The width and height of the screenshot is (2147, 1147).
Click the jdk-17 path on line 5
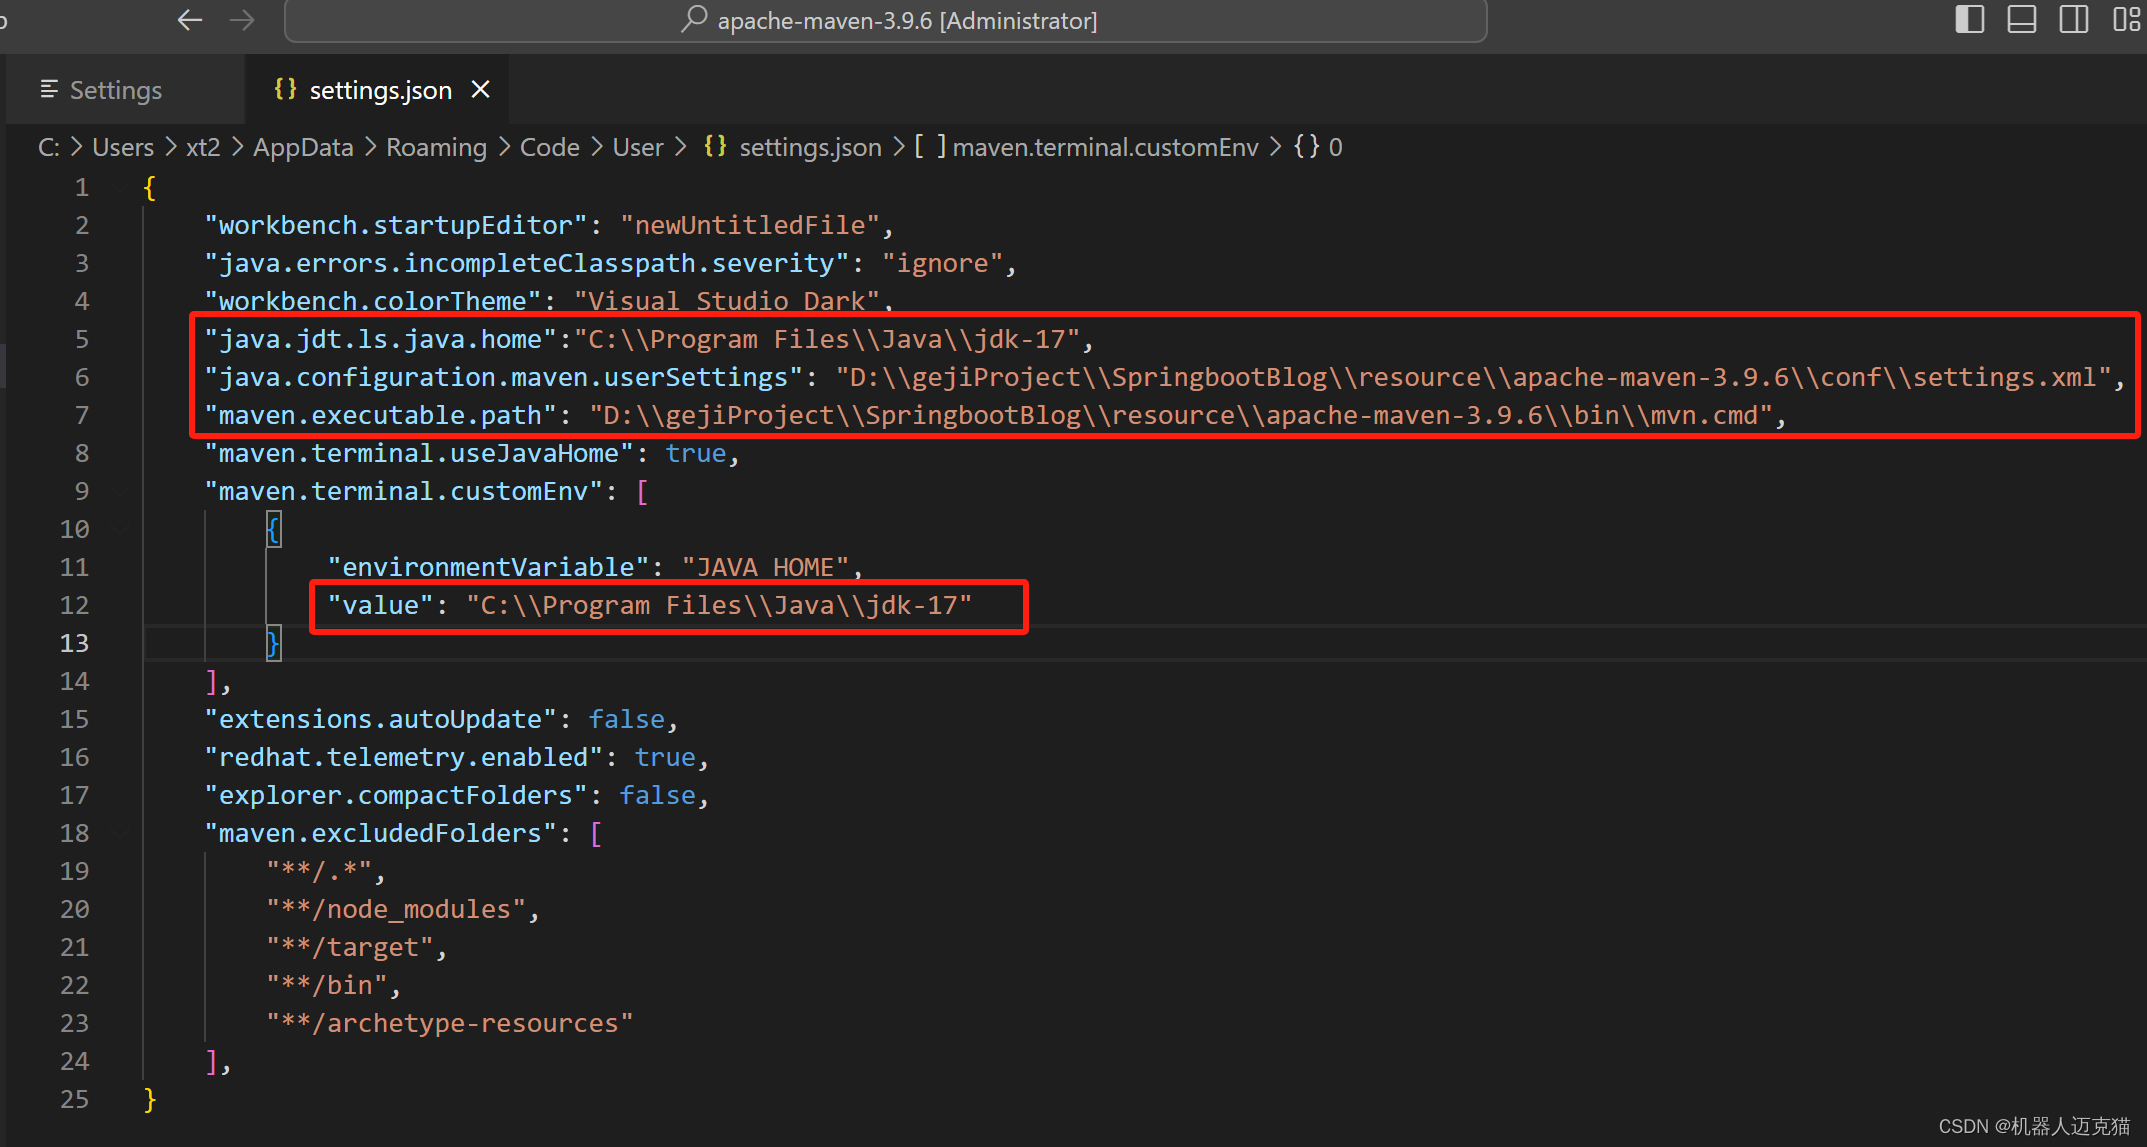coord(827,340)
